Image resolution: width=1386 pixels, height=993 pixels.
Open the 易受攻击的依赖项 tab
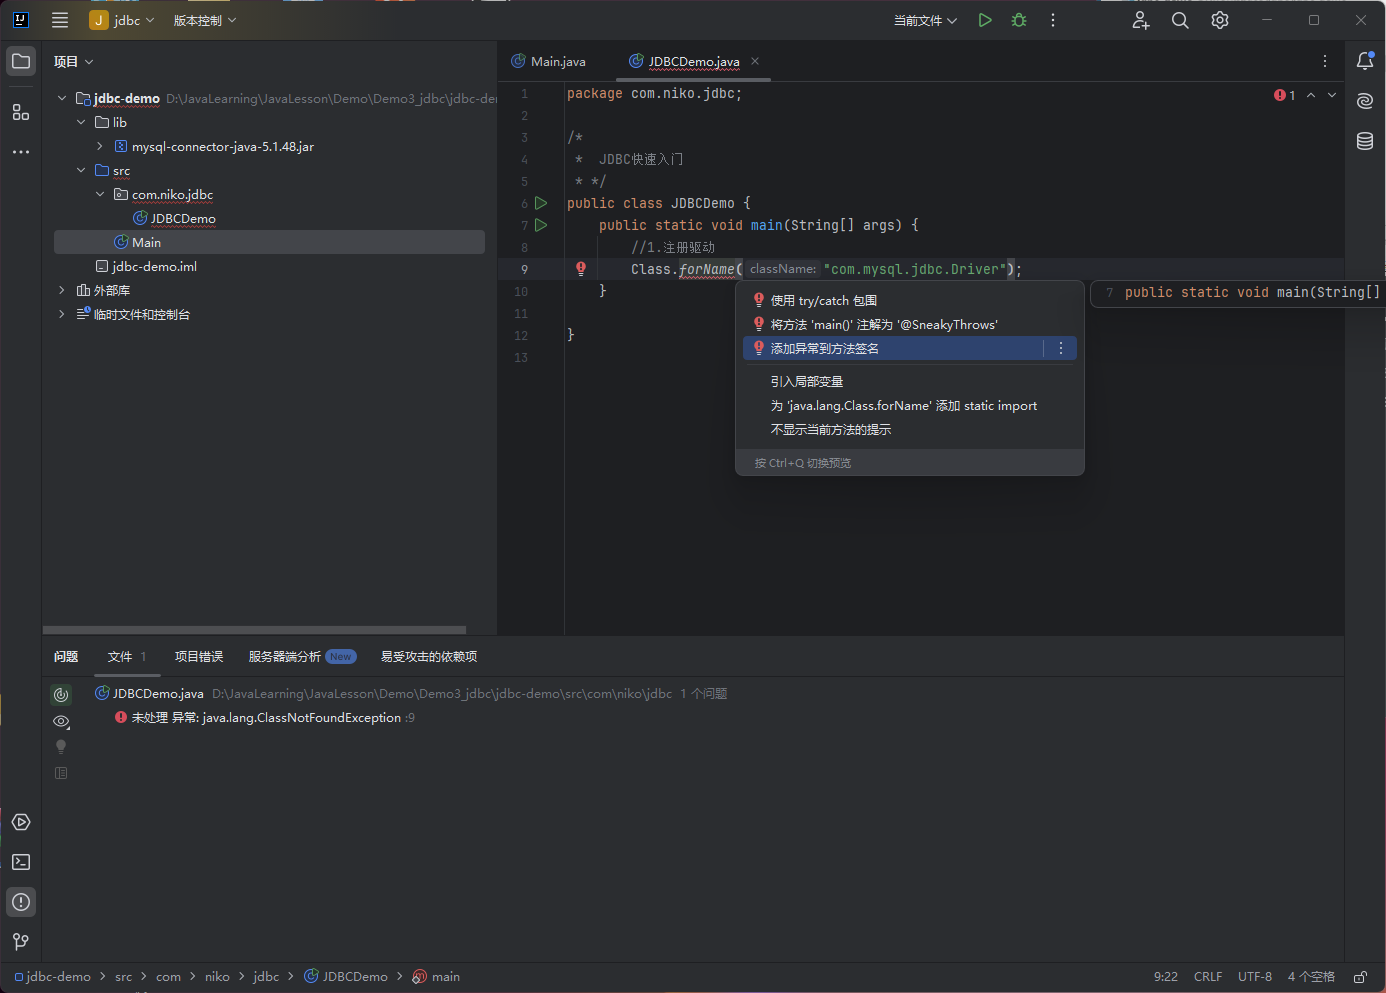pyautogui.click(x=429, y=657)
